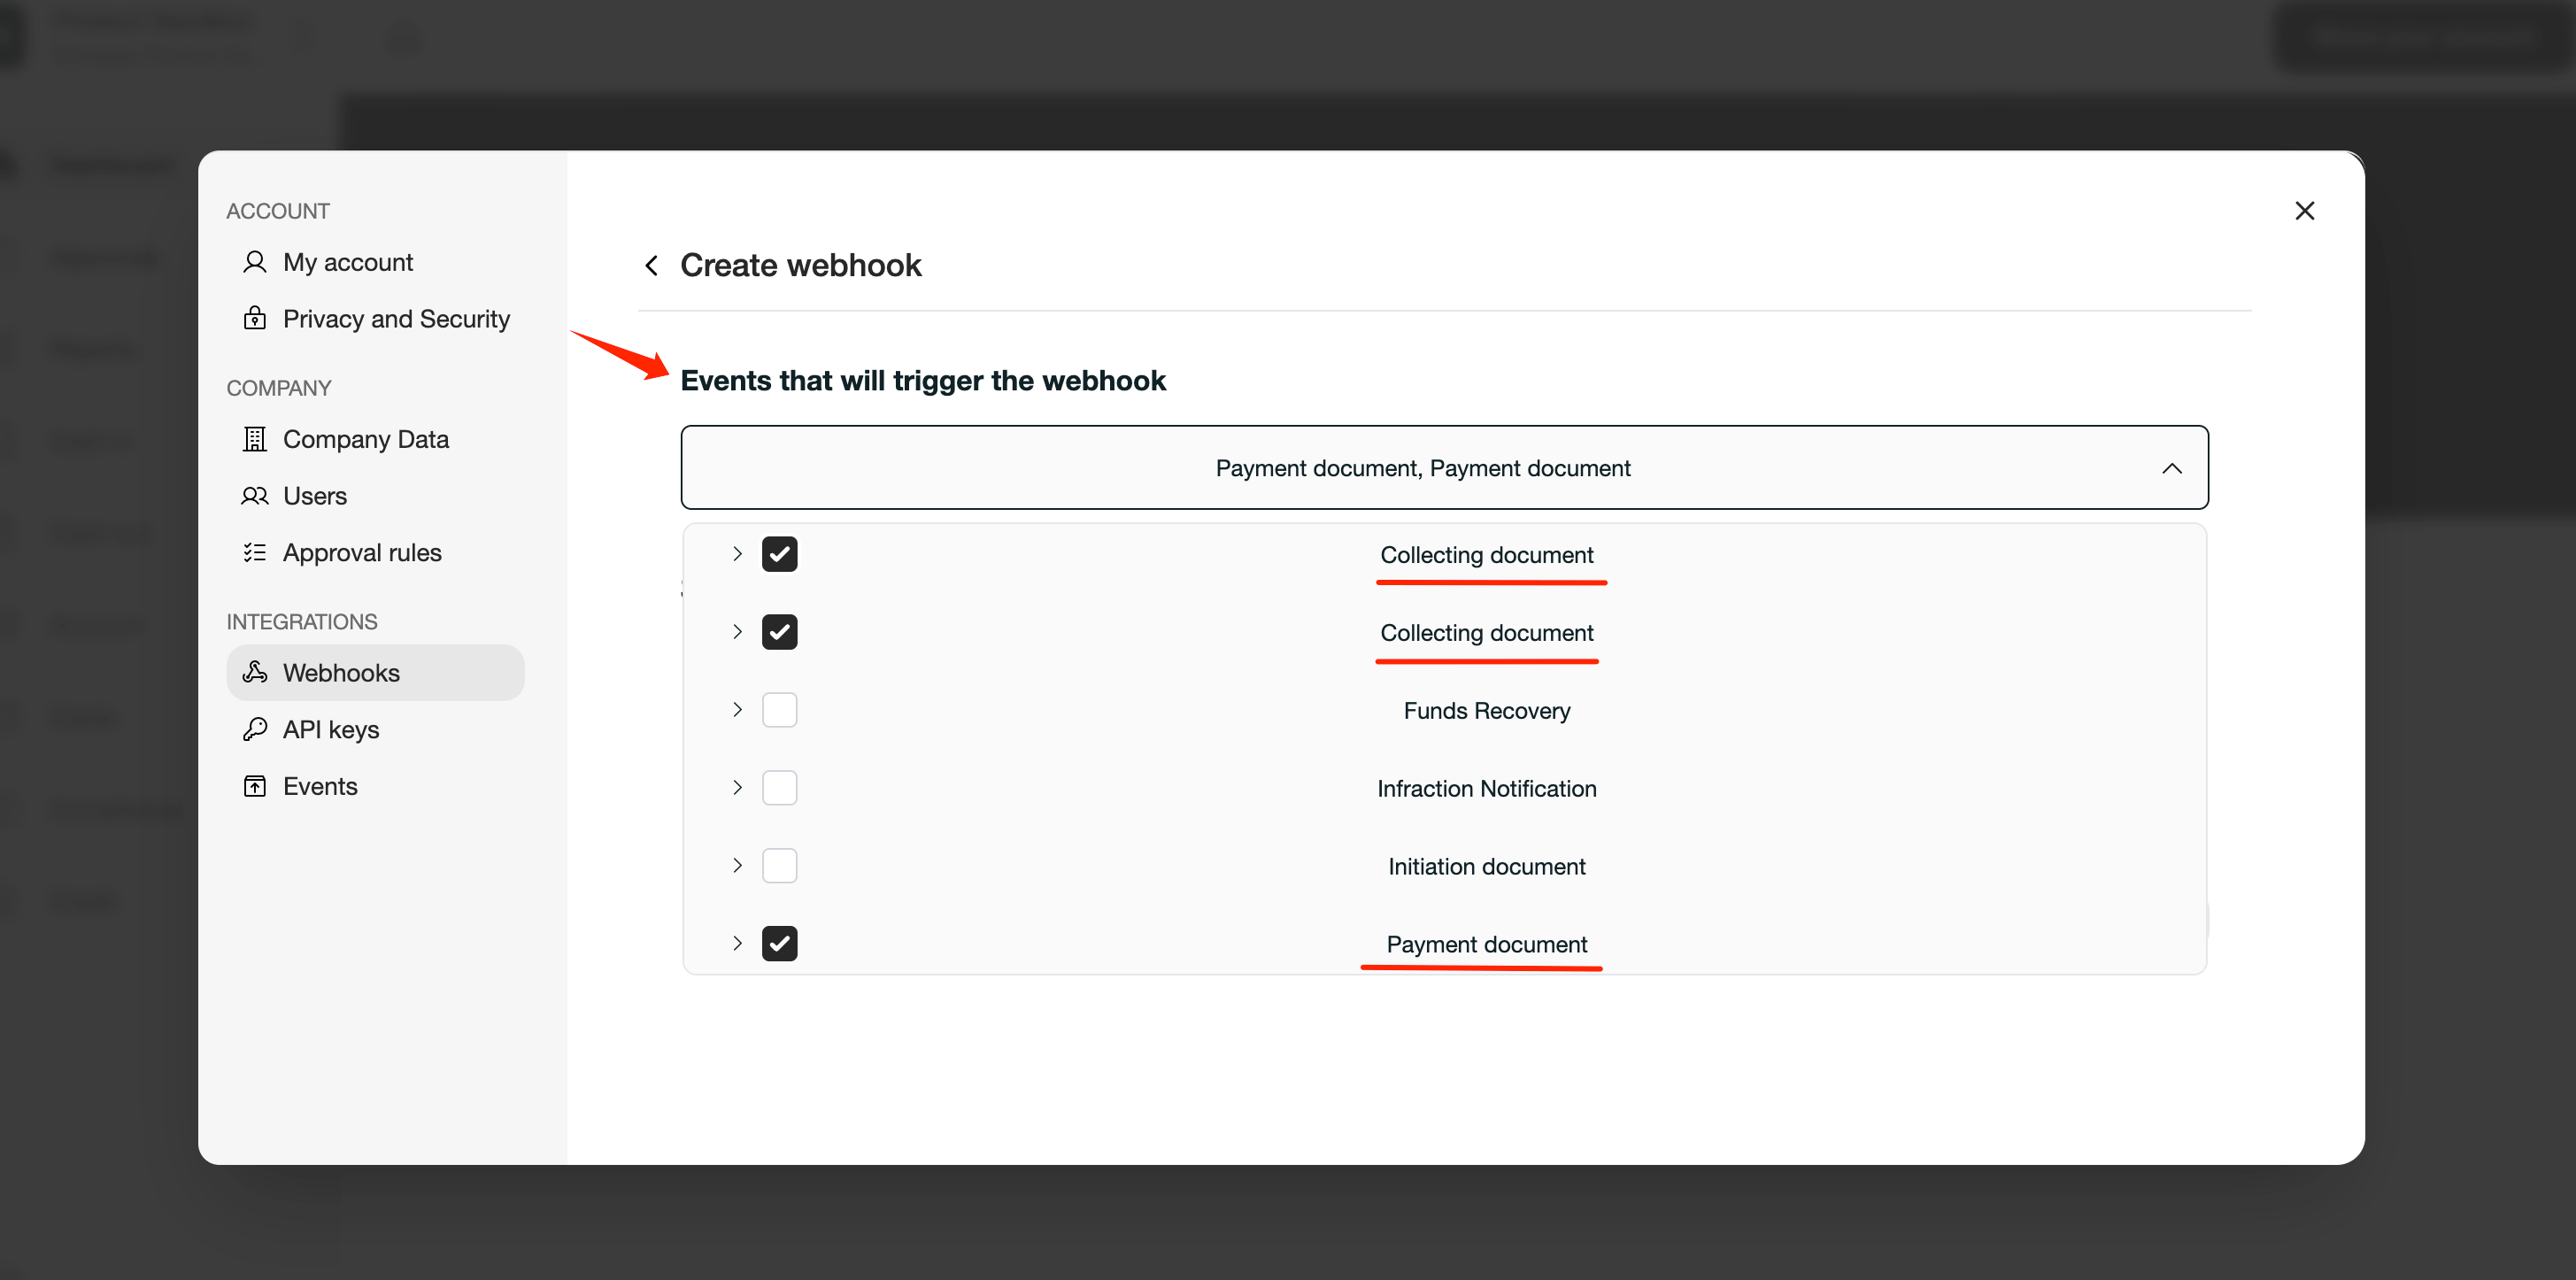Check the Funds Recovery checkbox
Screen dimensions: 2576x1280
[779, 710]
